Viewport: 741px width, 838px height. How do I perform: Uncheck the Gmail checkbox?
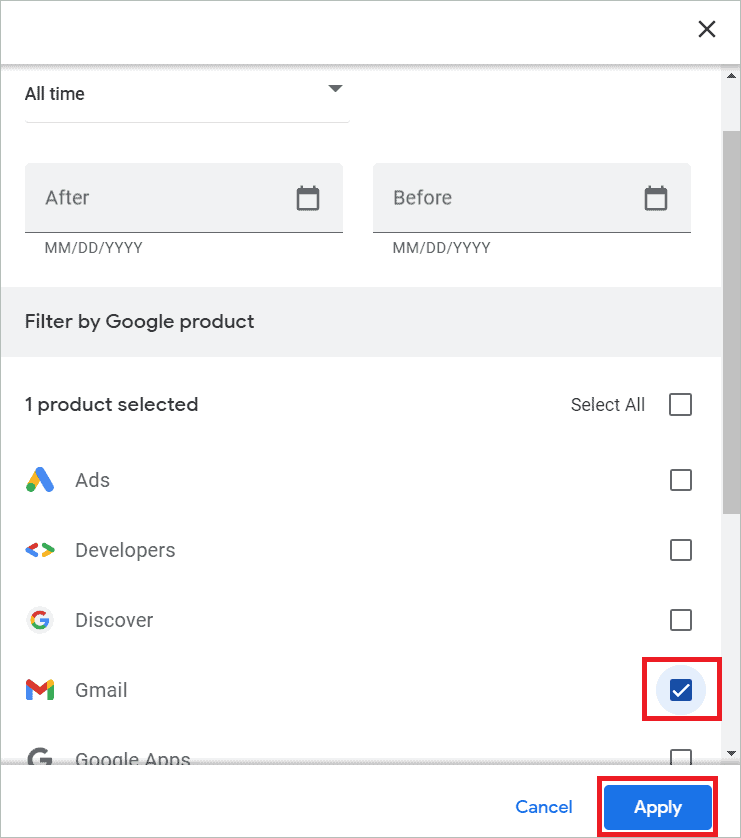(x=680, y=690)
